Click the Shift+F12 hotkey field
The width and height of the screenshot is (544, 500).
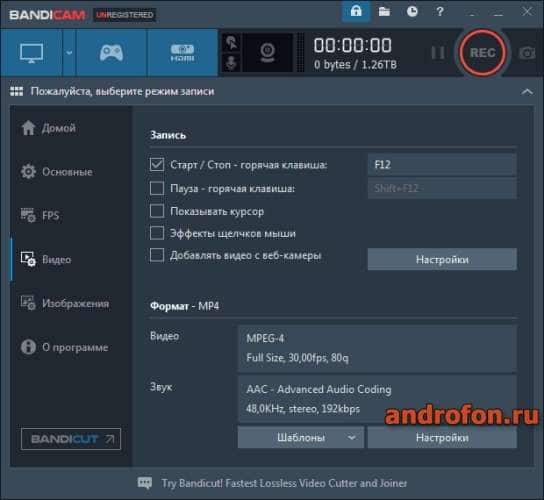coord(442,188)
